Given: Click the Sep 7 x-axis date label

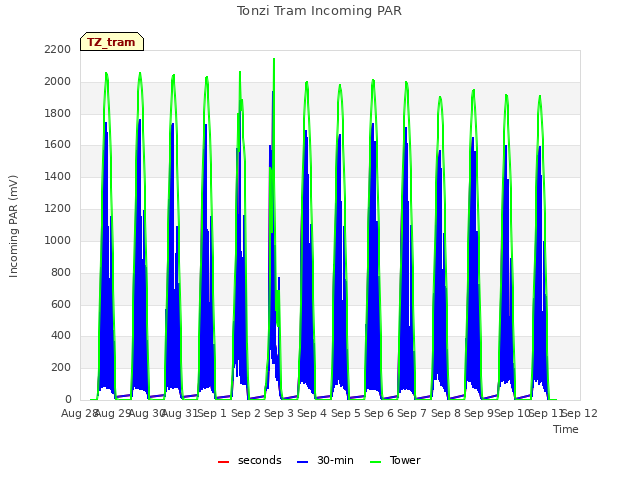Looking at the screenshot, I should pyautogui.click(x=412, y=413).
